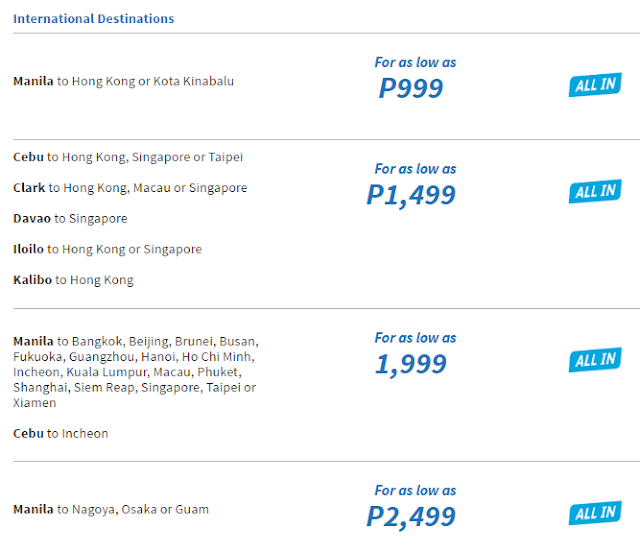Select the P1,499 fare price
The width and height of the screenshot is (640, 552).
[x=411, y=195]
